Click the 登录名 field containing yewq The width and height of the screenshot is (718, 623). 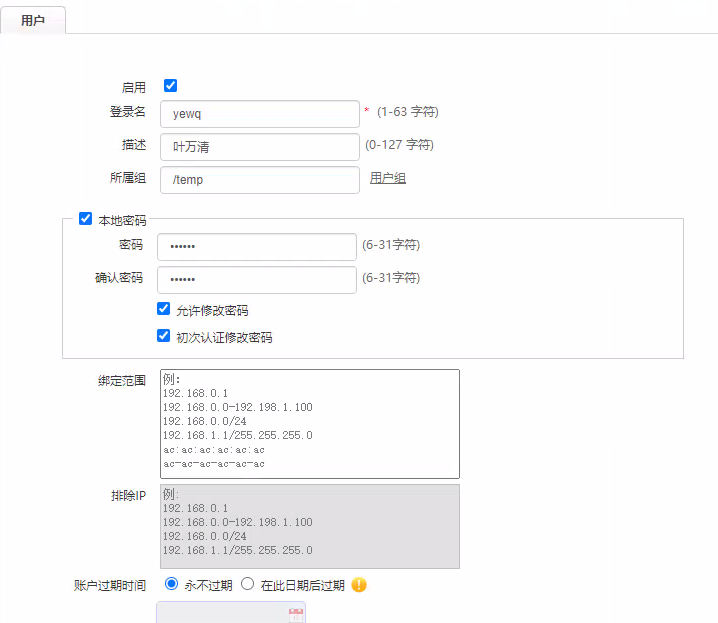click(x=259, y=114)
